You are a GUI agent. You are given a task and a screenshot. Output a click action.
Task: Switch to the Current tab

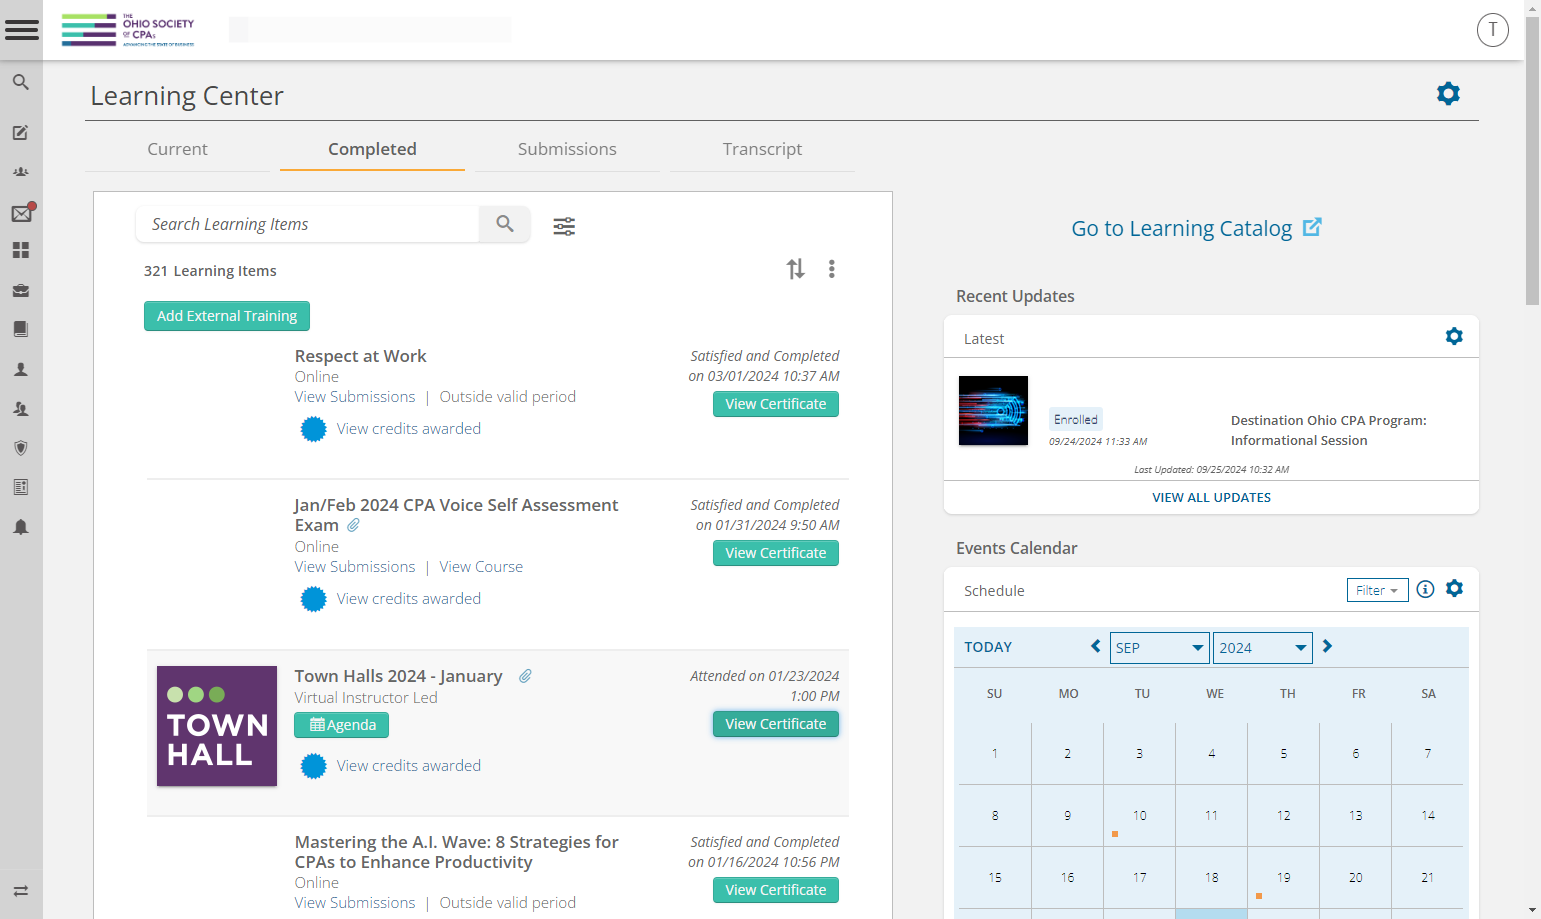177,149
